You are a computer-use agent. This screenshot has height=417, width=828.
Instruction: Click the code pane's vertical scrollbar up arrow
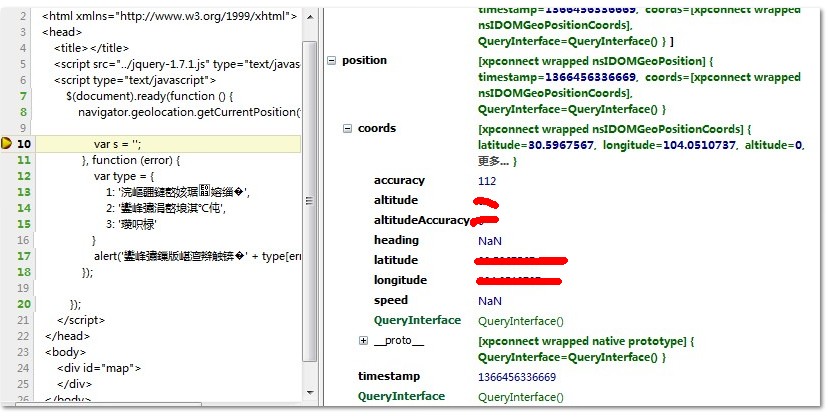pos(310,17)
